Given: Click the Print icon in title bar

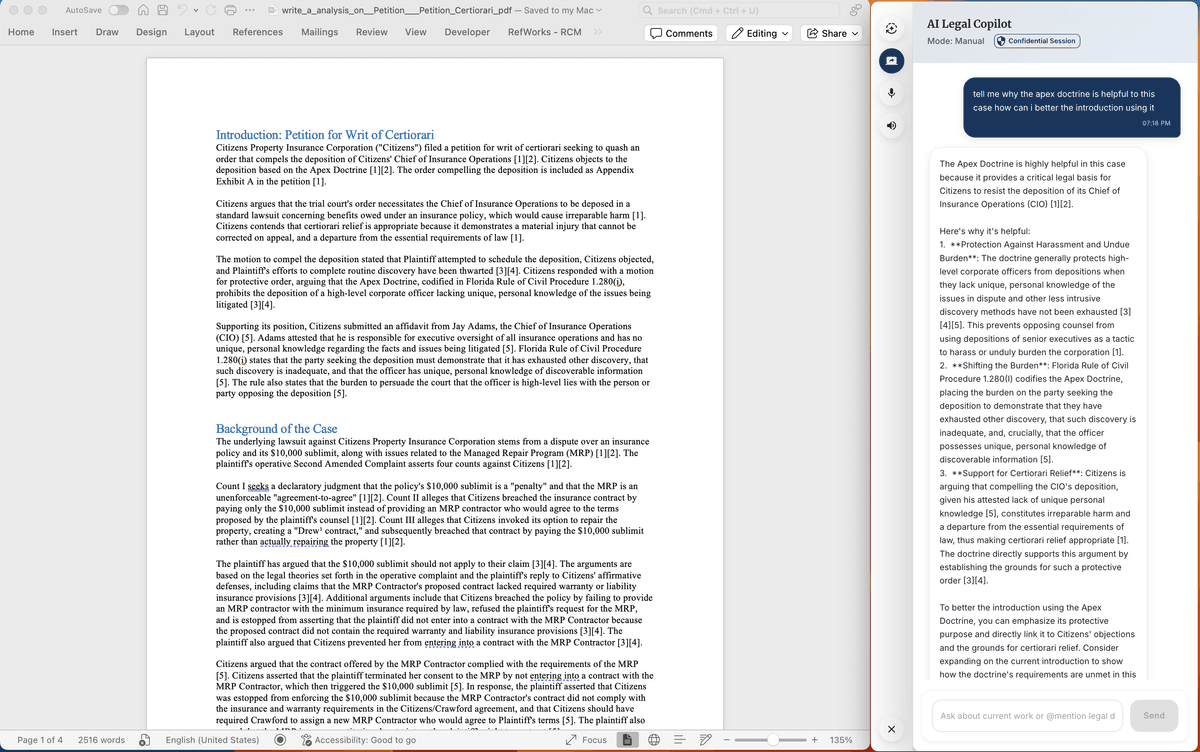Looking at the screenshot, I should click(x=231, y=10).
